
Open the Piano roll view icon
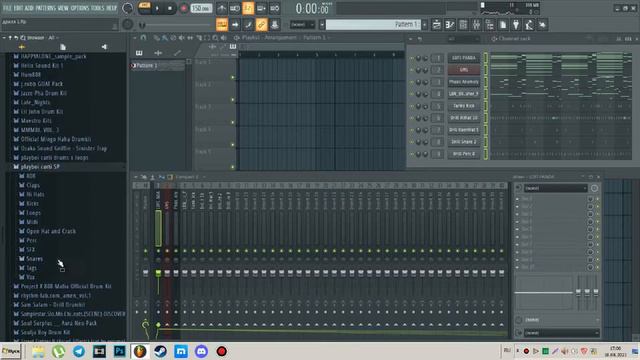pyautogui.click(x=450, y=25)
